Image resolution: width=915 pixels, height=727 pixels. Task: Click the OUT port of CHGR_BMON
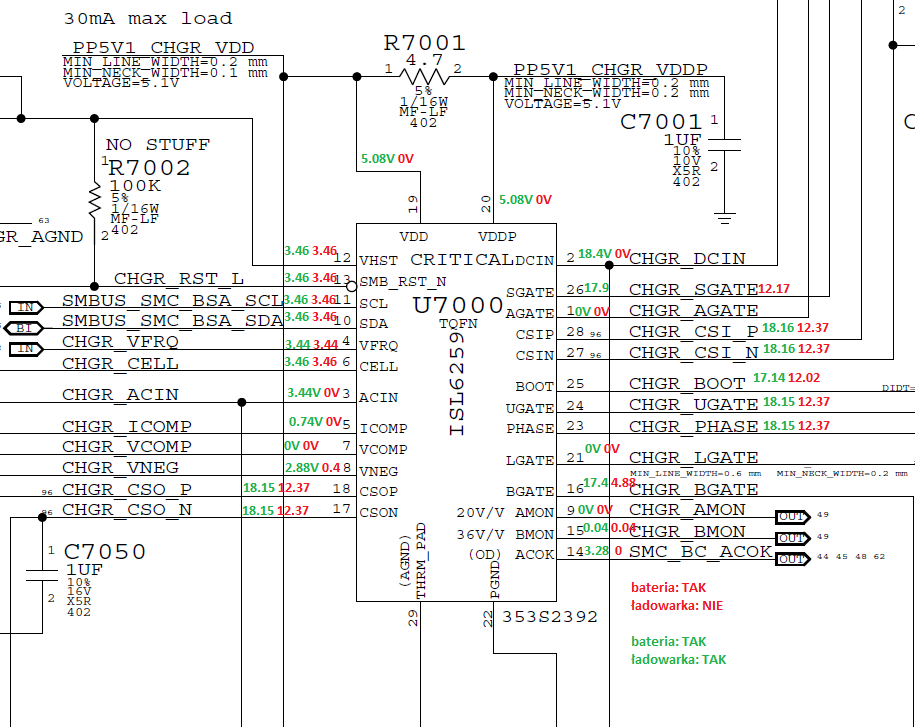tap(793, 537)
